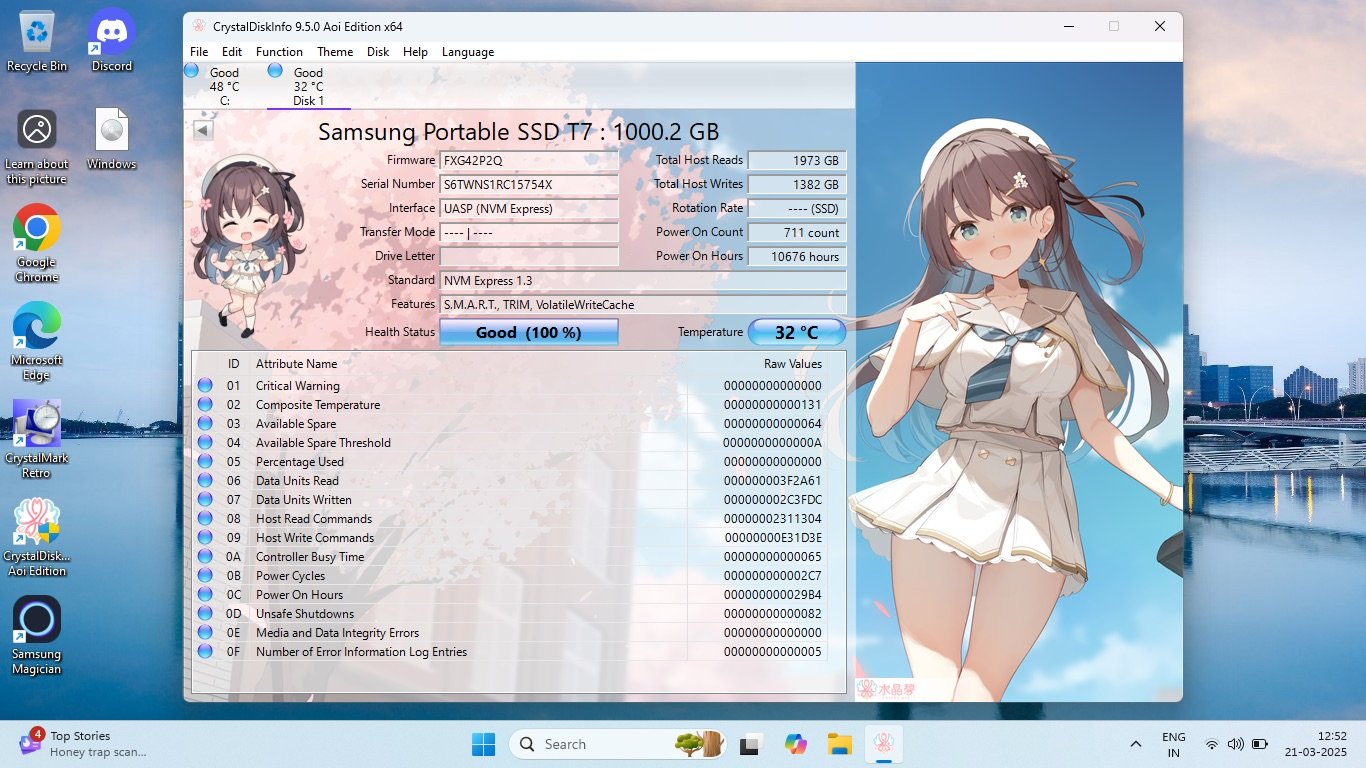1366x768 pixels.
Task: Click the Standard field NVM Express 1.3
Action: (643, 281)
